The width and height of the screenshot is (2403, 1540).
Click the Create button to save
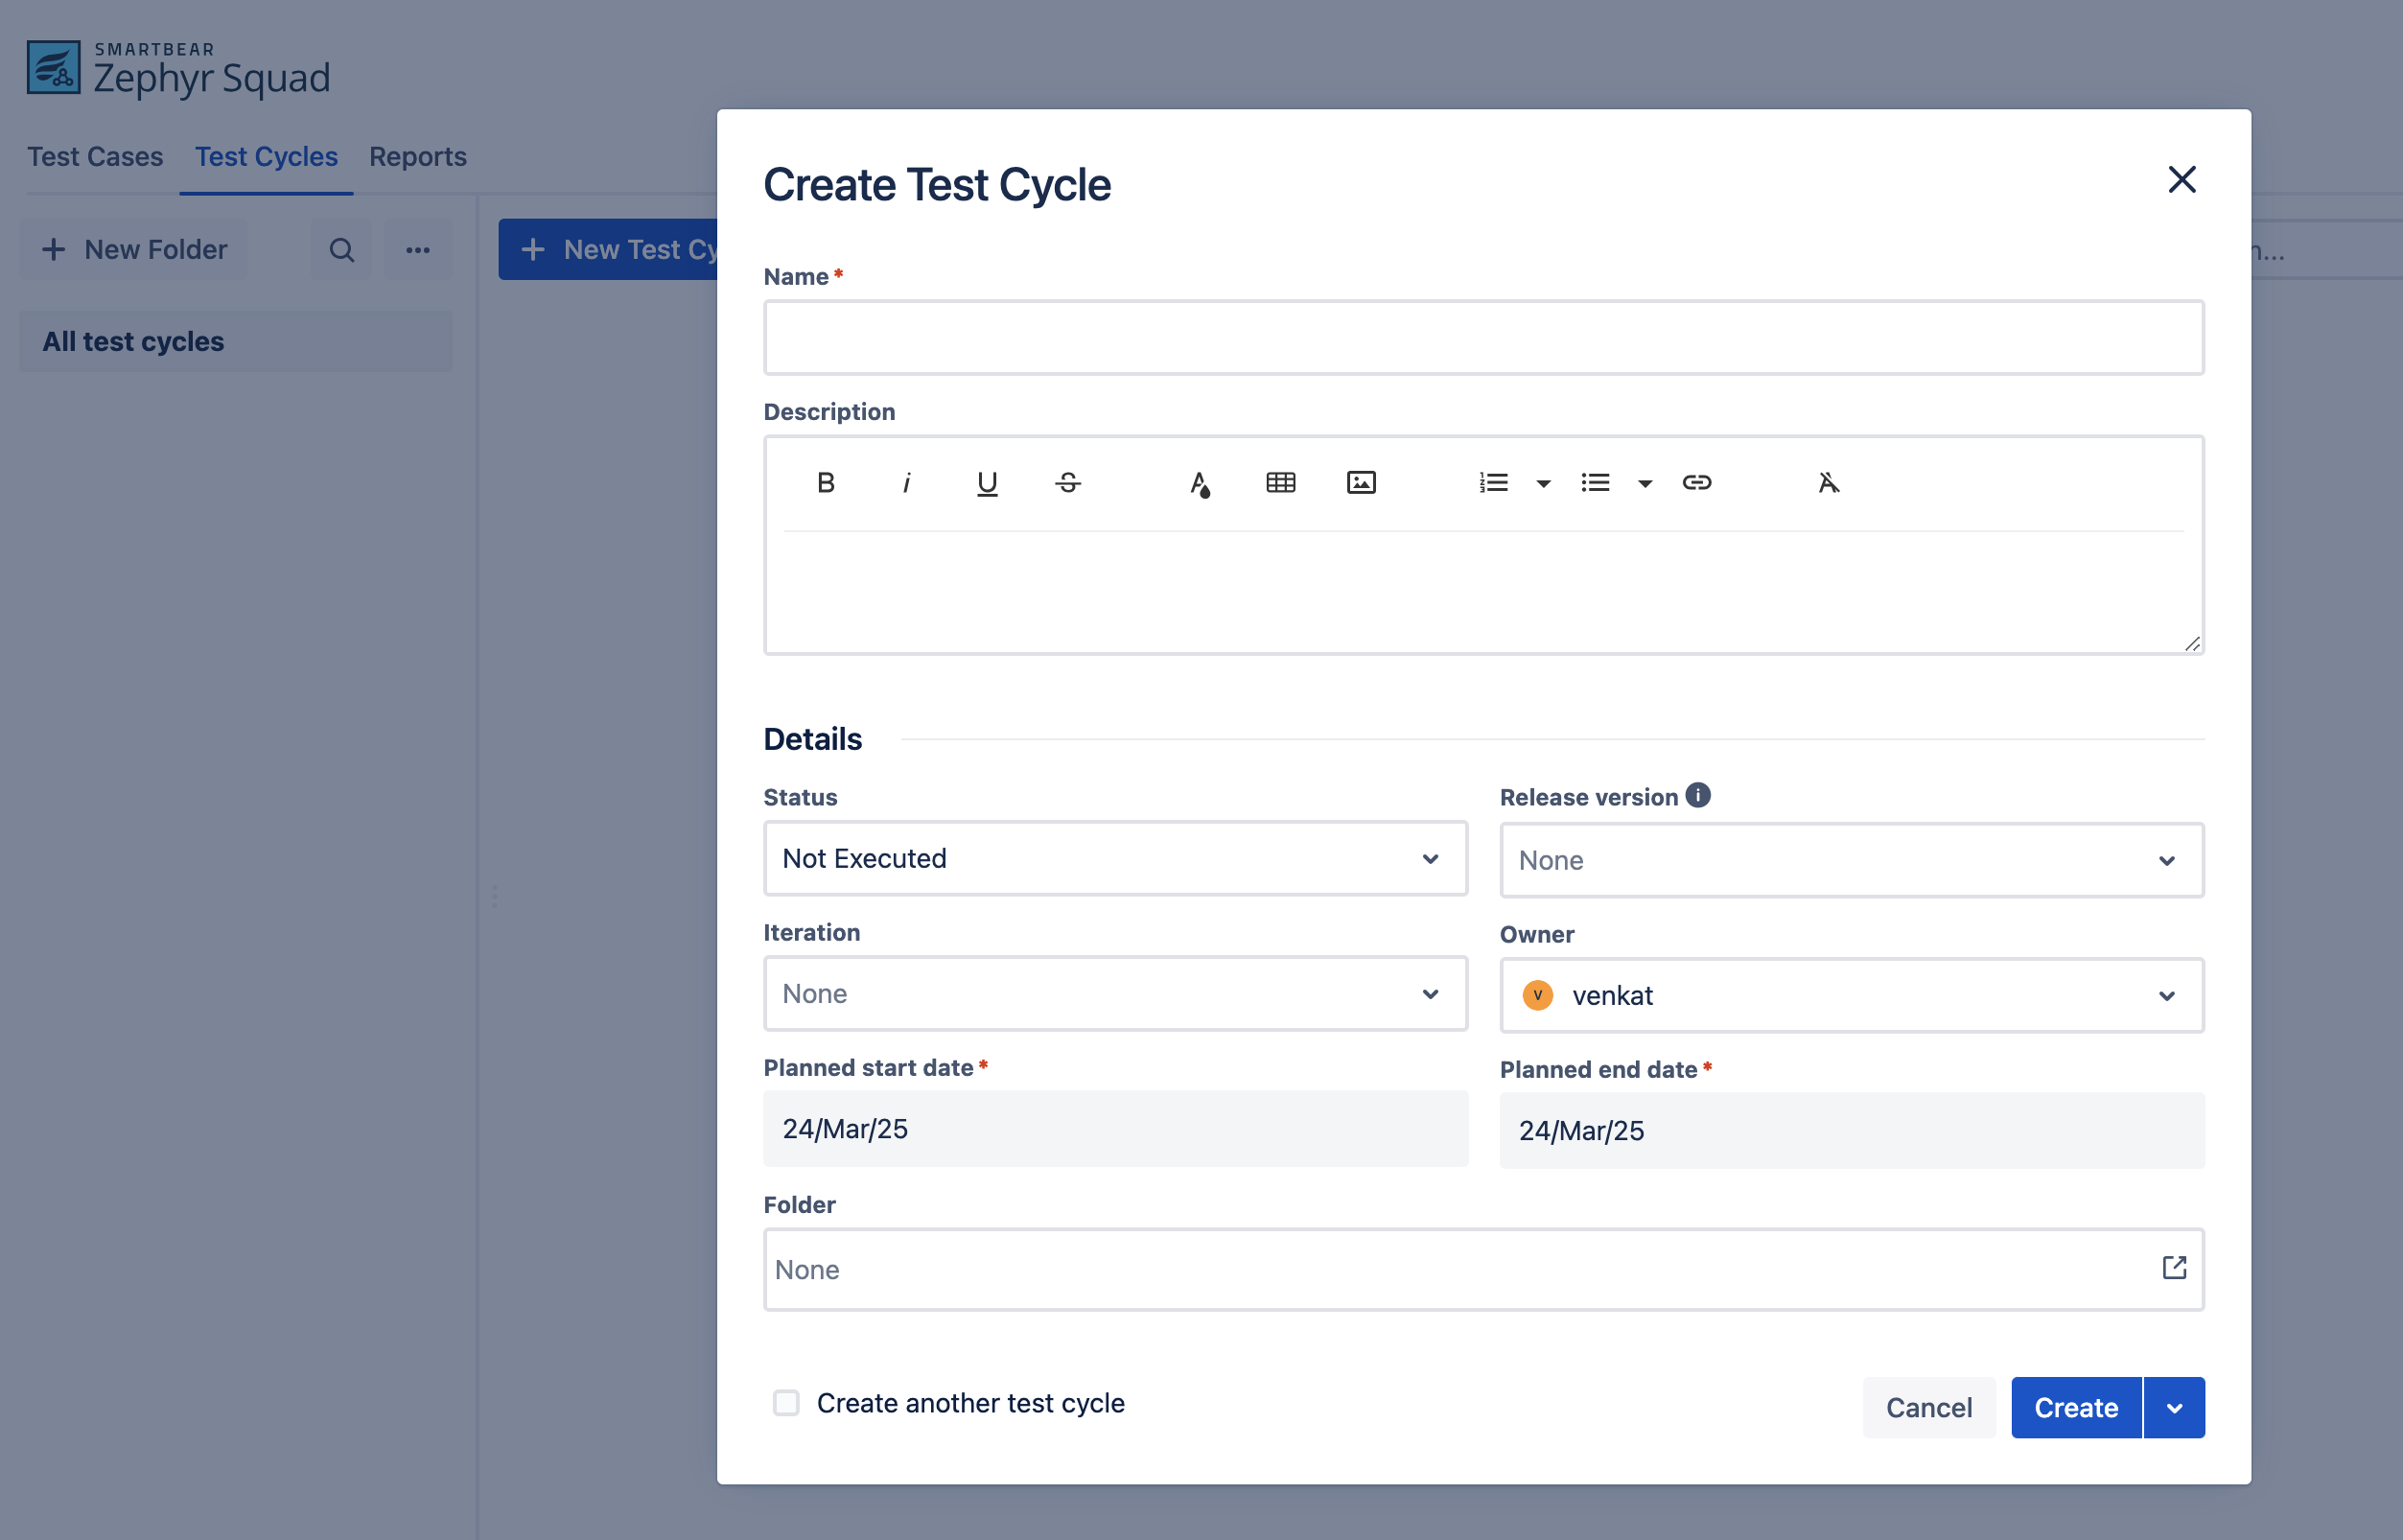2074,1407
